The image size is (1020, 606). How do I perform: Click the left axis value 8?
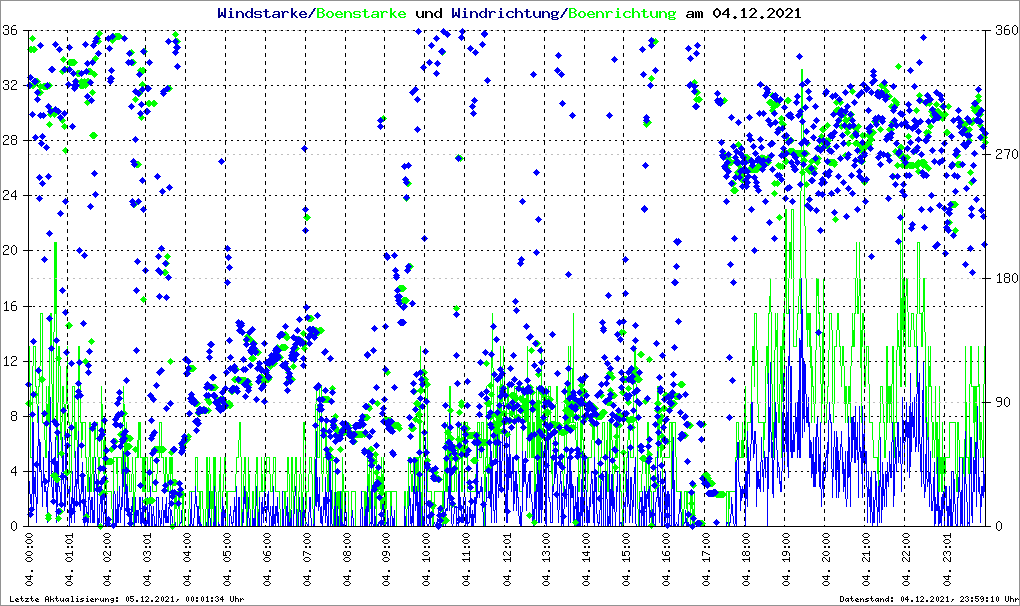14,416
